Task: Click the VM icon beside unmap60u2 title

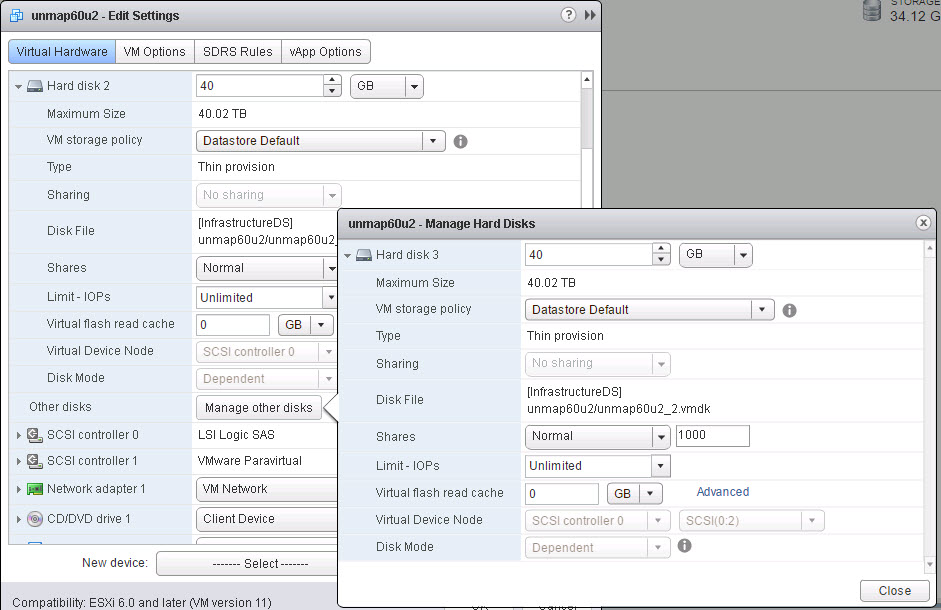Action: (x=17, y=16)
